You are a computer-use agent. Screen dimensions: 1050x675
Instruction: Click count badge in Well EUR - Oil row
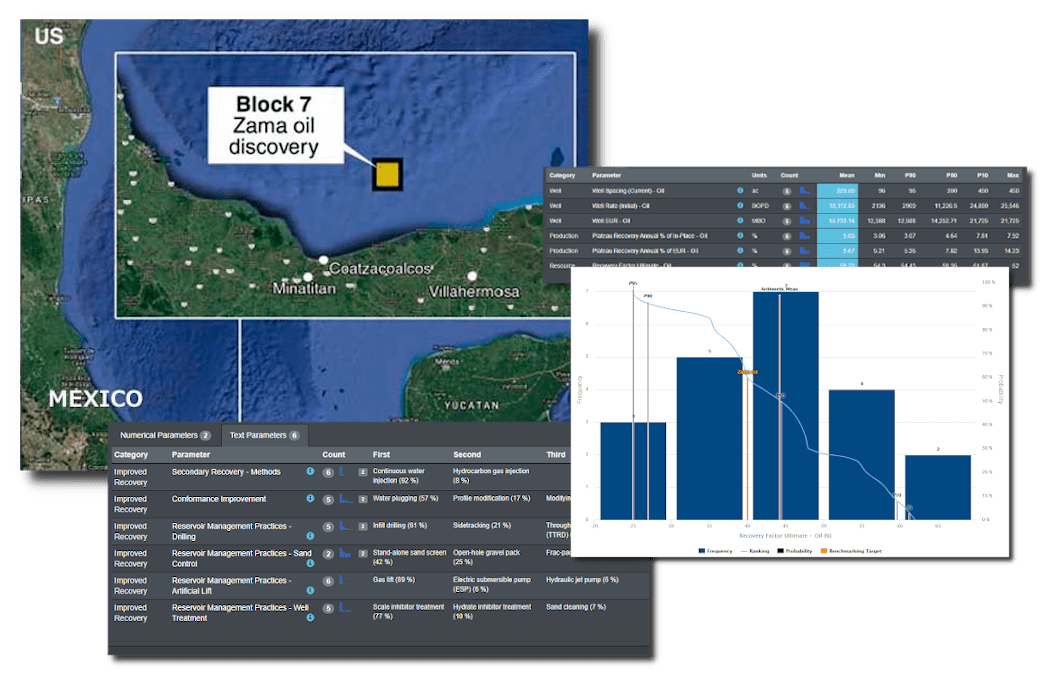788,221
